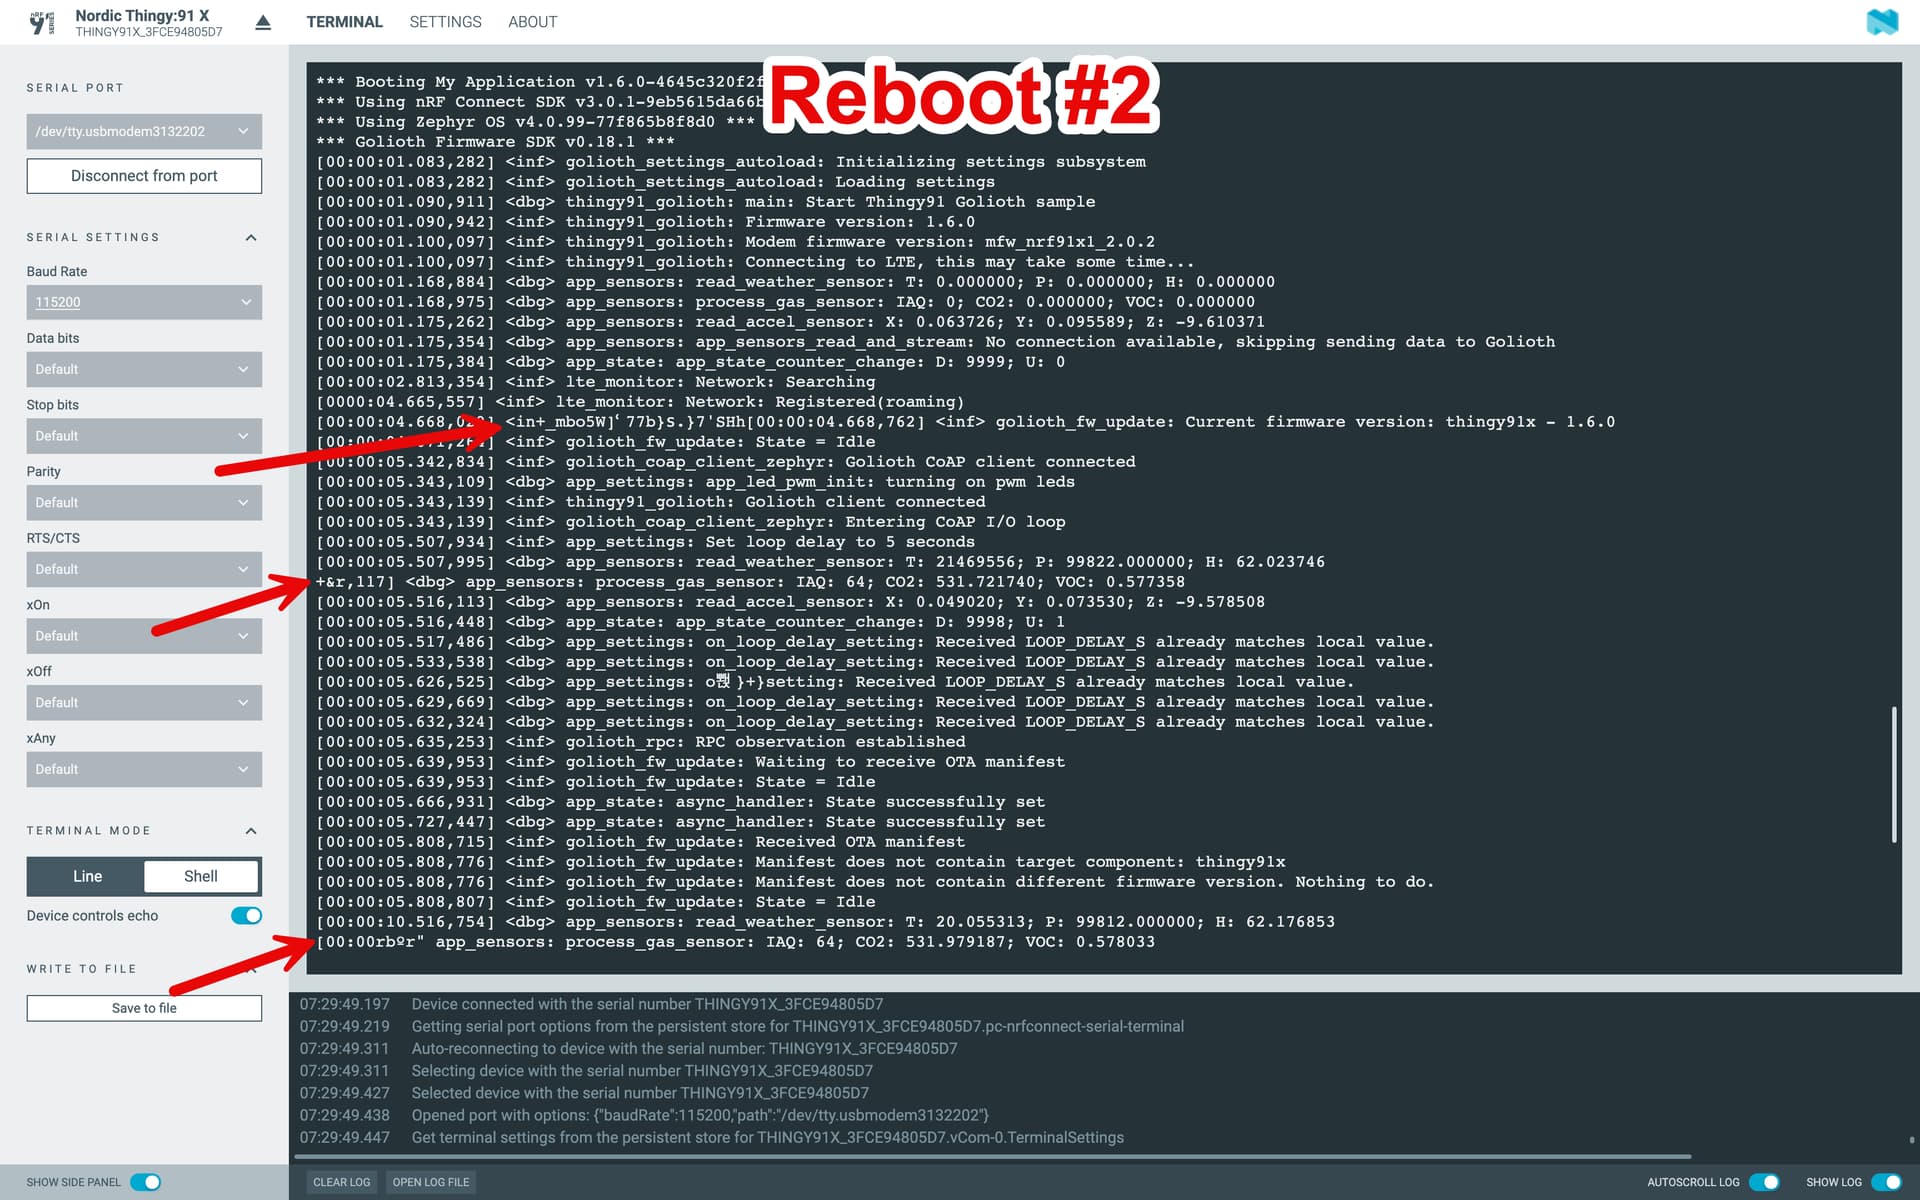Click the eject device icon
The image size is (1920, 1200).
263,22
